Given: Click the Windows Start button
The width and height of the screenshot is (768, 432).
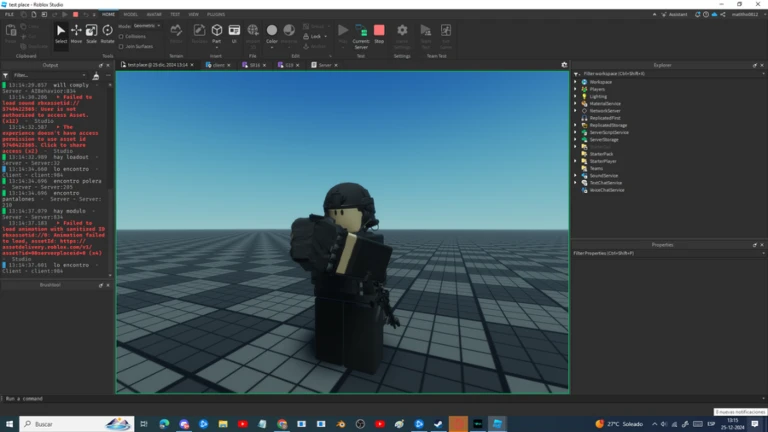Looking at the screenshot, I should (9, 424).
